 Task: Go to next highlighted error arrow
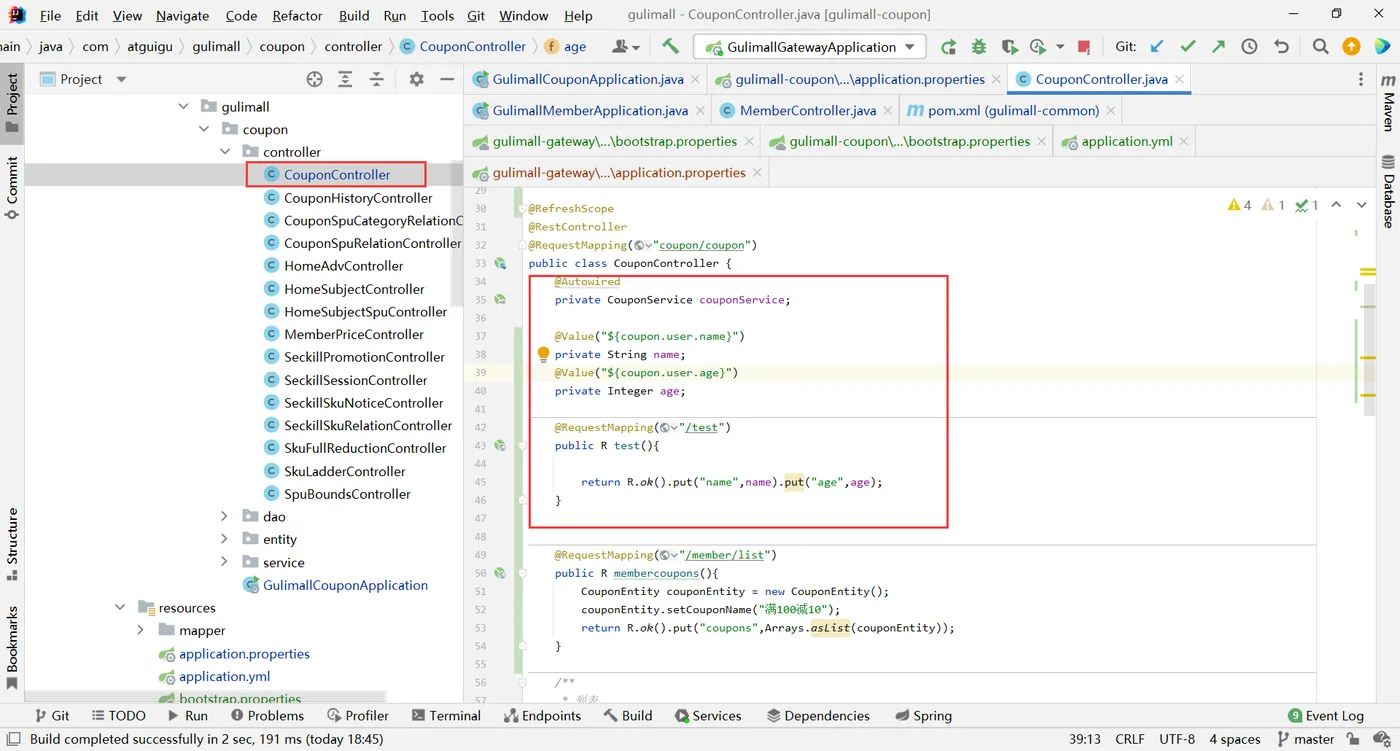tap(1361, 205)
